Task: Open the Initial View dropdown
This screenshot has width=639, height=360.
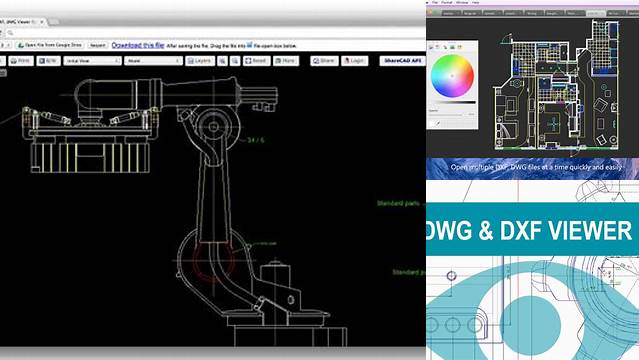Action: click(93, 61)
